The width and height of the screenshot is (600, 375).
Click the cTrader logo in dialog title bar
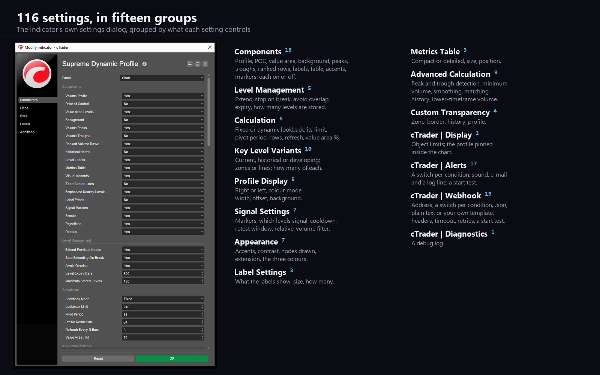tap(20, 47)
